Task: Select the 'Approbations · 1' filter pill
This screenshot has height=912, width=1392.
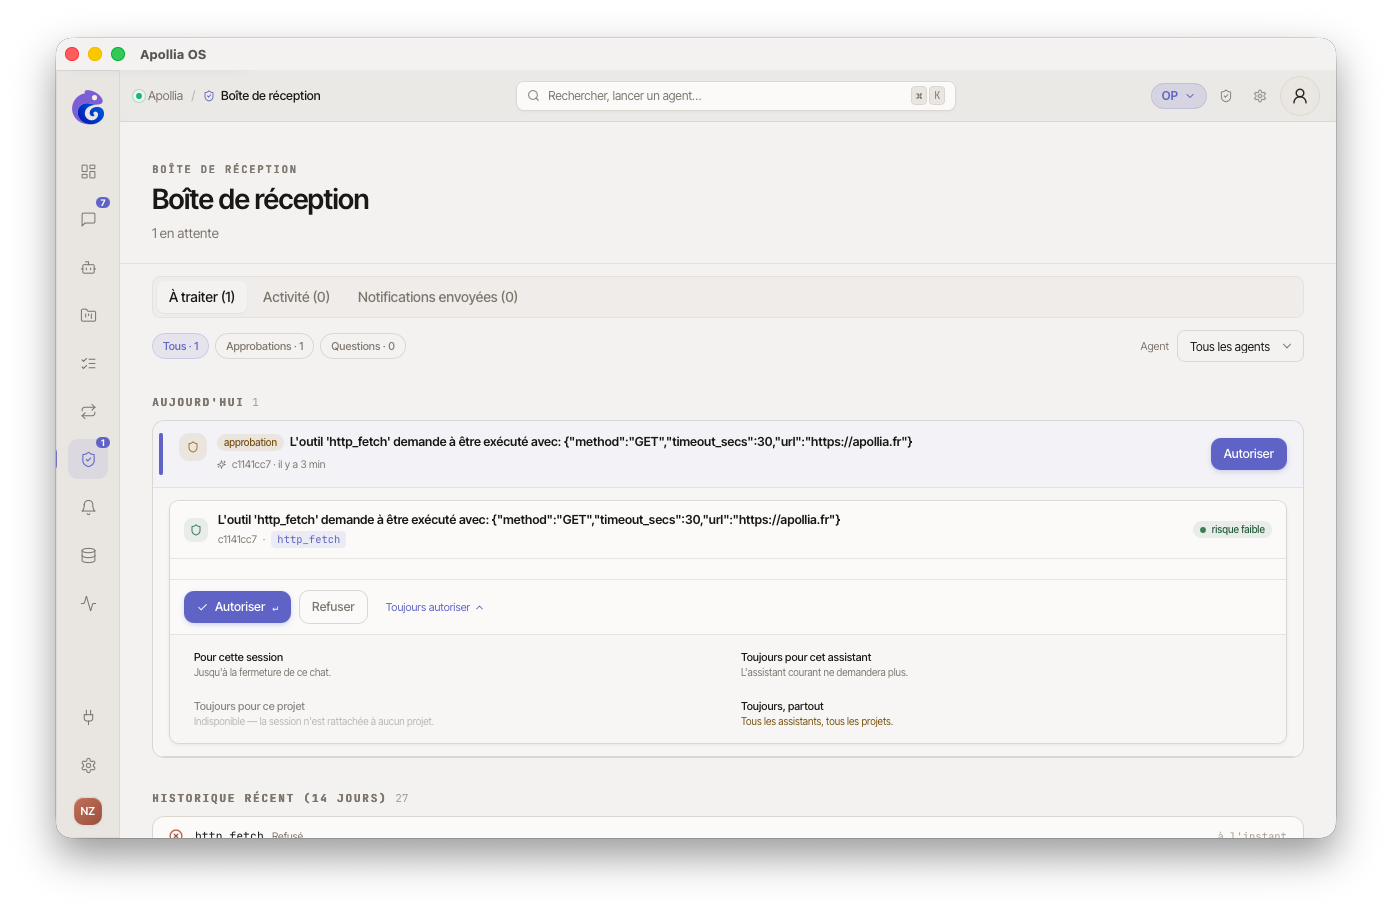Action: pos(265,346)
